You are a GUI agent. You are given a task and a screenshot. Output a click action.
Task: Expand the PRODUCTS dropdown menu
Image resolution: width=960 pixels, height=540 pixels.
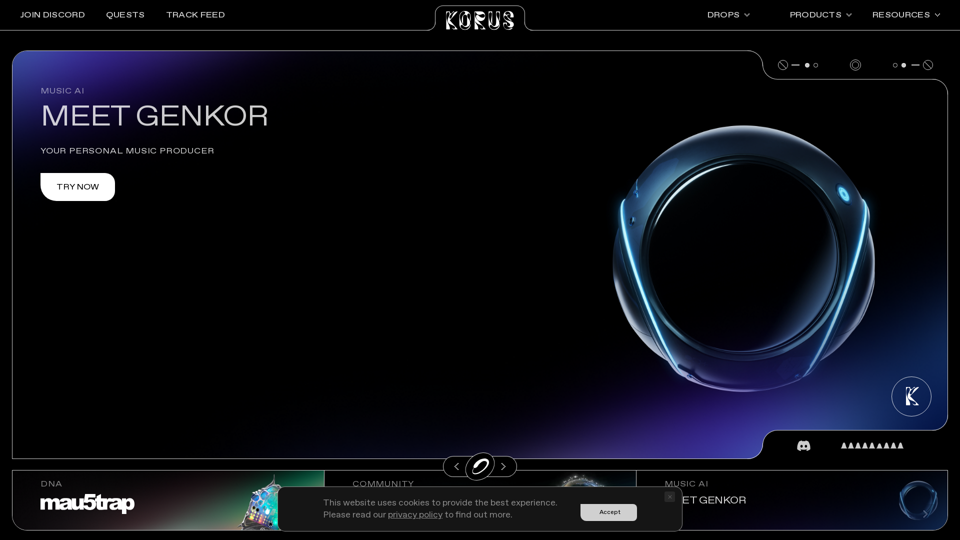[x=820, y=15]
